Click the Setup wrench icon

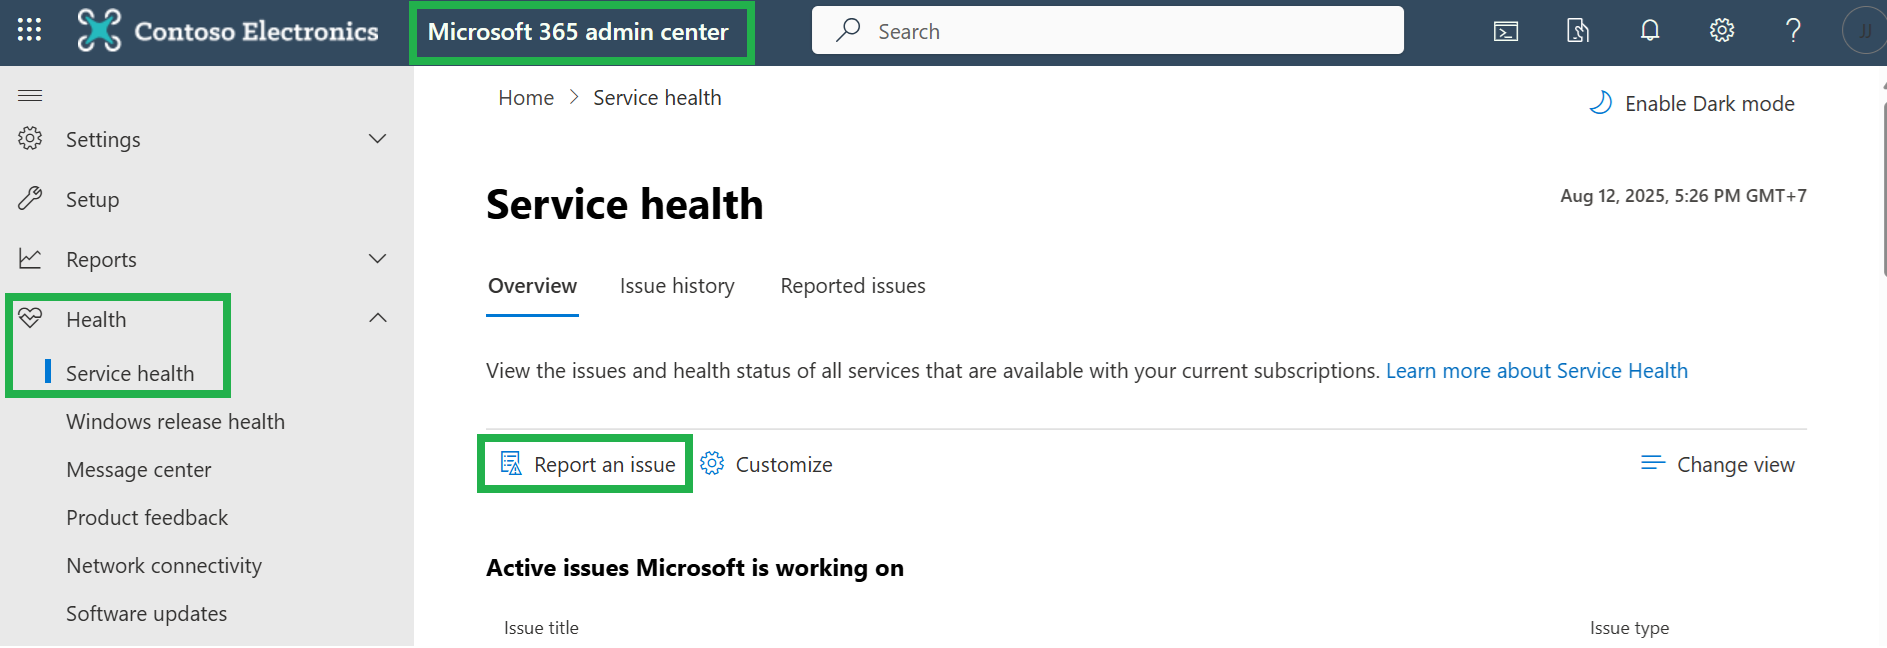pos(30,199)
